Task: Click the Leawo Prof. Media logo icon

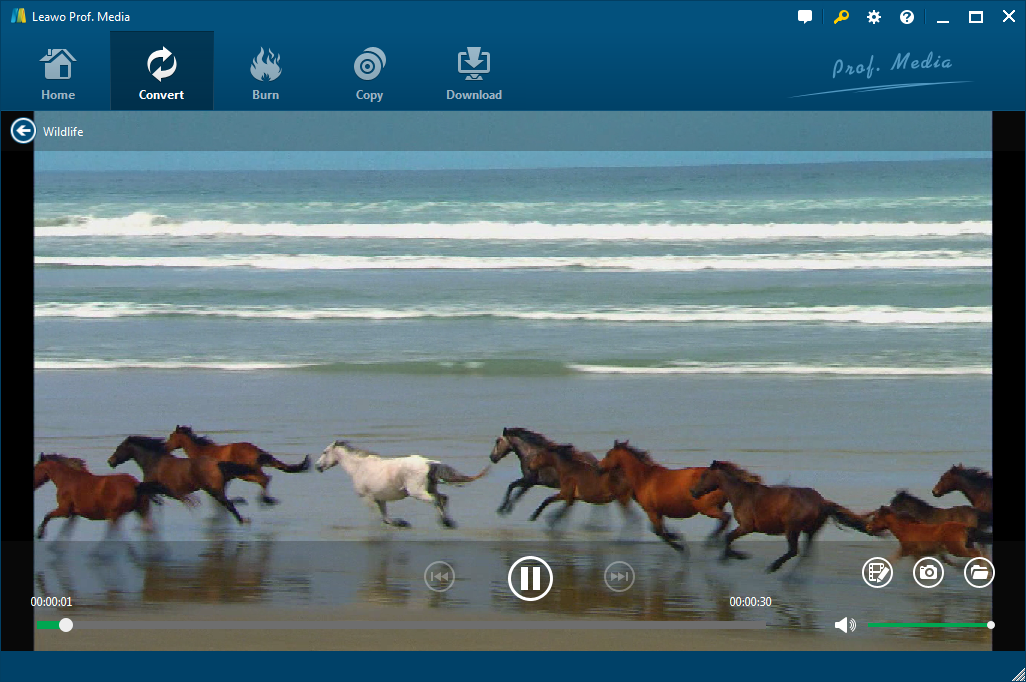Action: coord(18,16)
